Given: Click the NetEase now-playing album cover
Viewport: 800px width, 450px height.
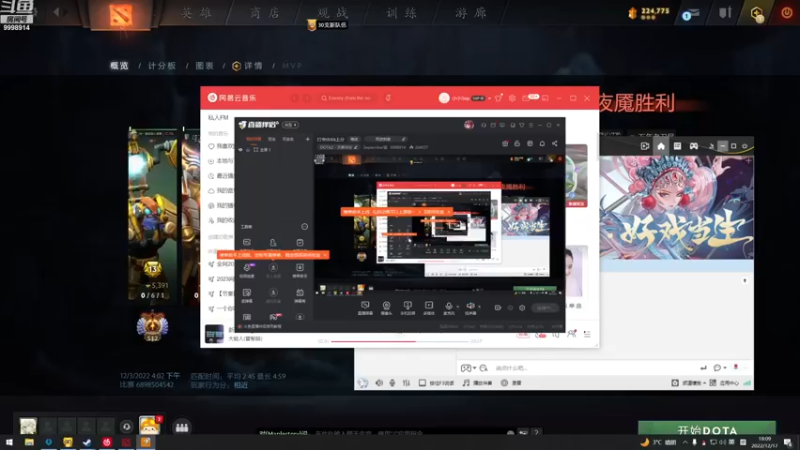Looking at the screenshot, I should click(x=214, y=334).
